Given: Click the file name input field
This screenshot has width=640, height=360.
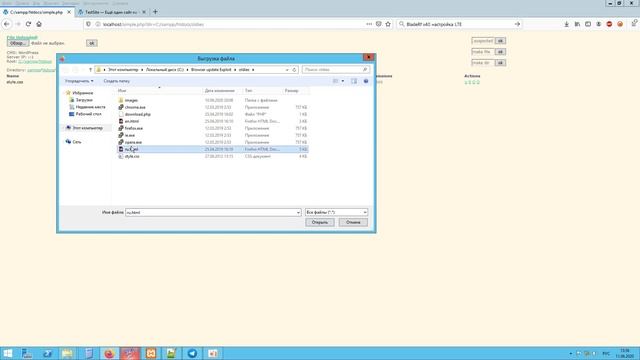Looking at the screenshot, I should pyautogui.click(x=210, y=212).
